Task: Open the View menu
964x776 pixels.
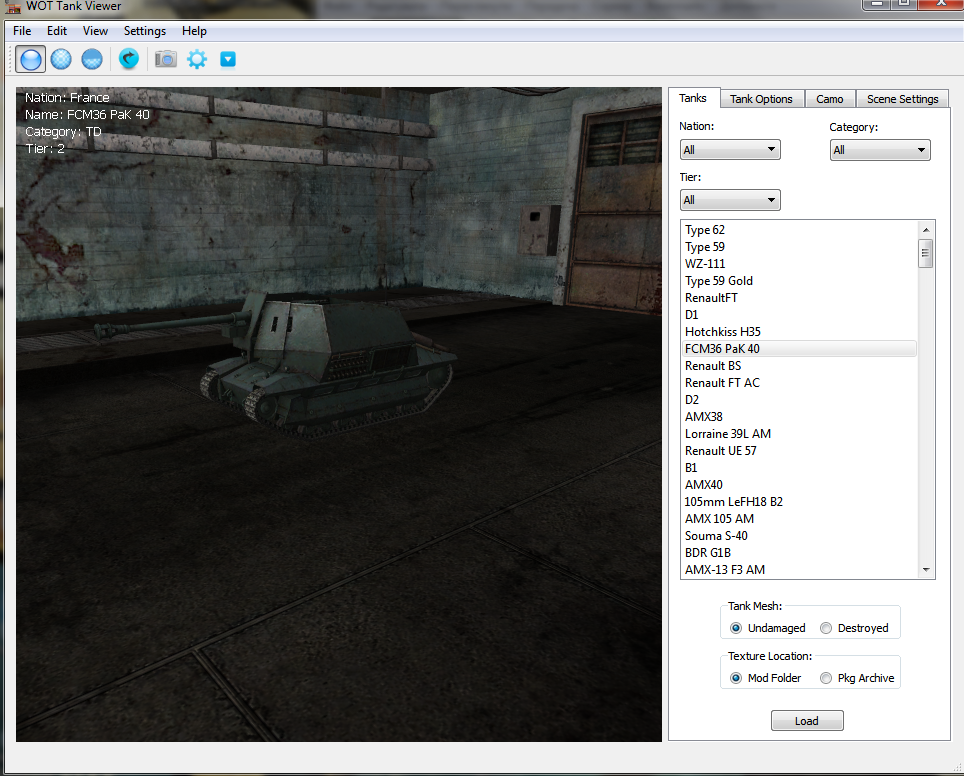Action: (x=95, y=31)
